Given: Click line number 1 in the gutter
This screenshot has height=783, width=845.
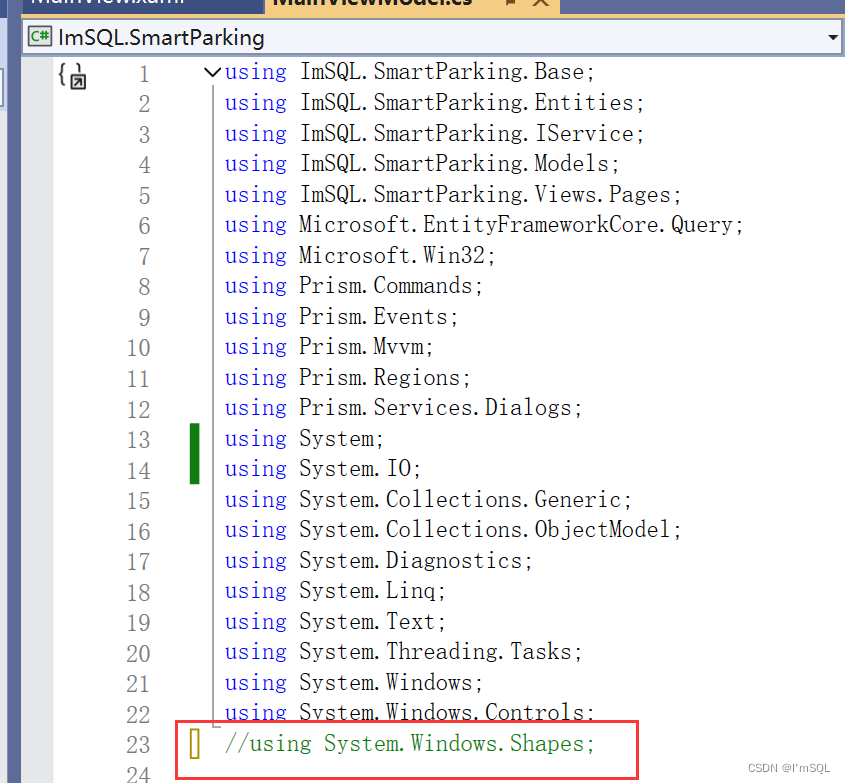Looking at the screenshot, I should 143,71.
